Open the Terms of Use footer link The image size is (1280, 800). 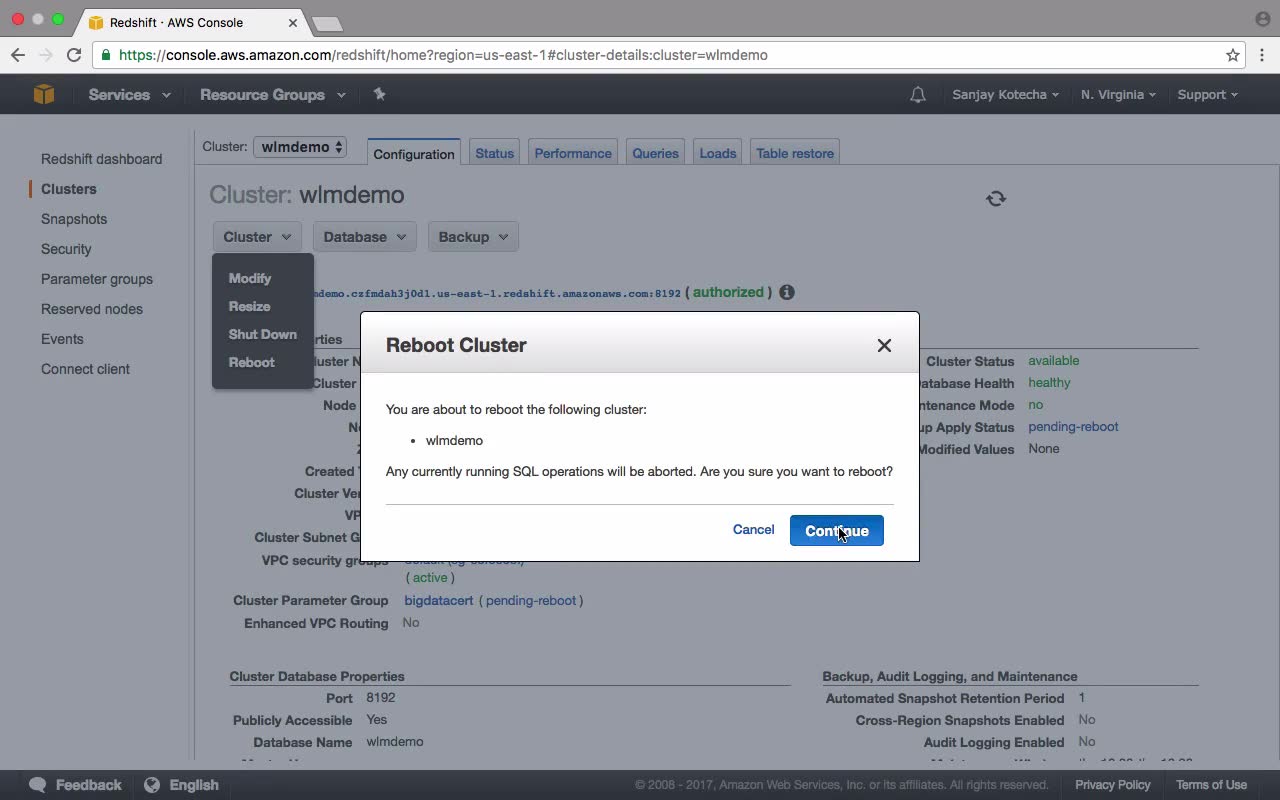[1211, 785]
